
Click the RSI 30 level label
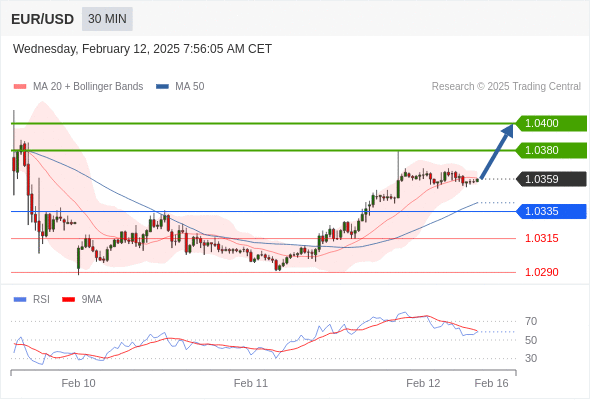[x=531, y=358]
